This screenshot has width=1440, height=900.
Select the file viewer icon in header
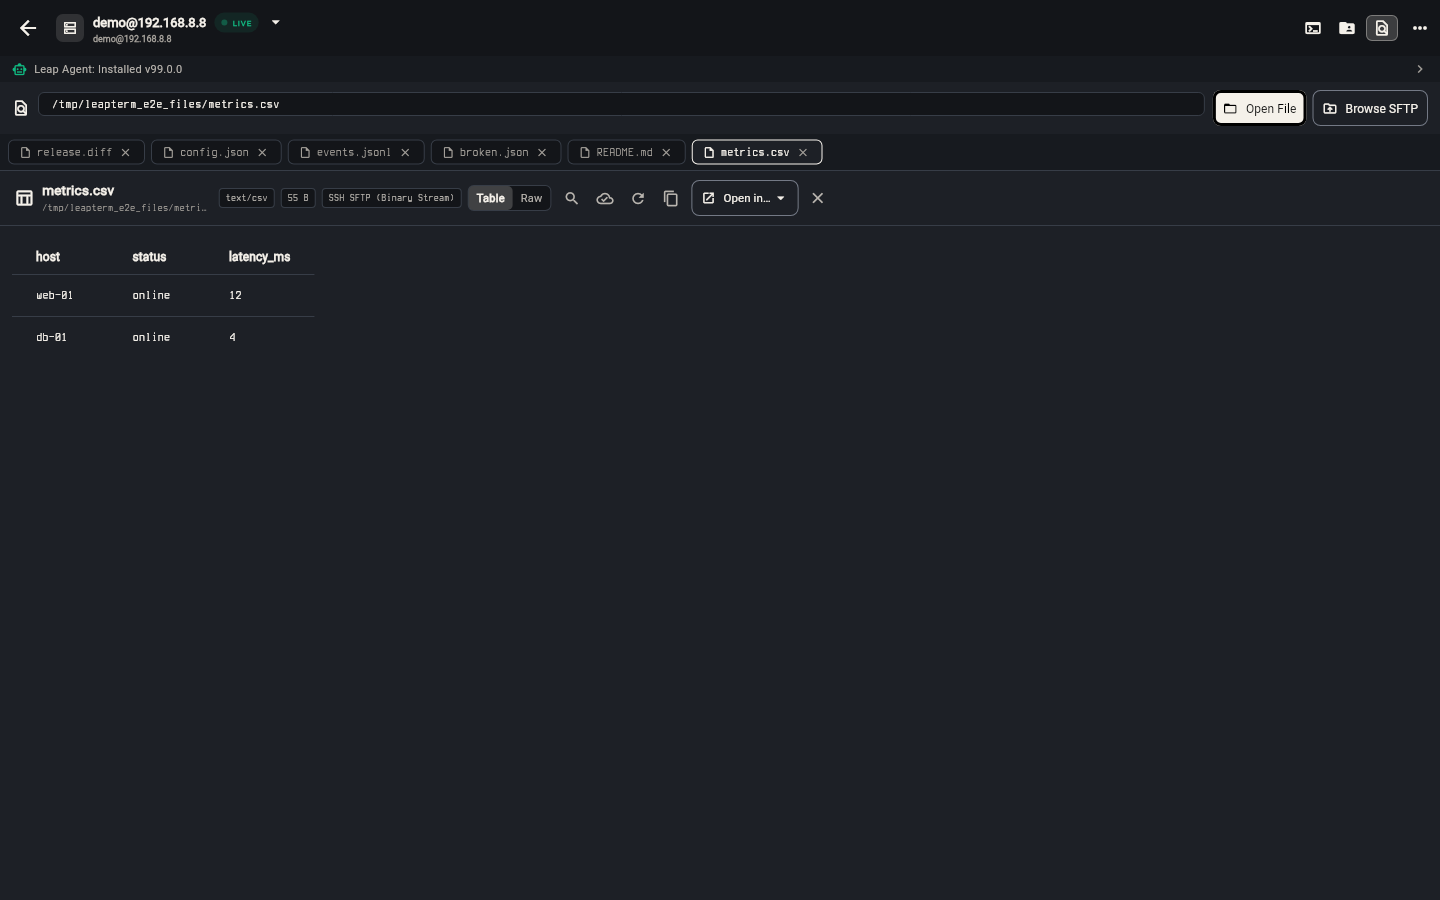(1382, 28)
